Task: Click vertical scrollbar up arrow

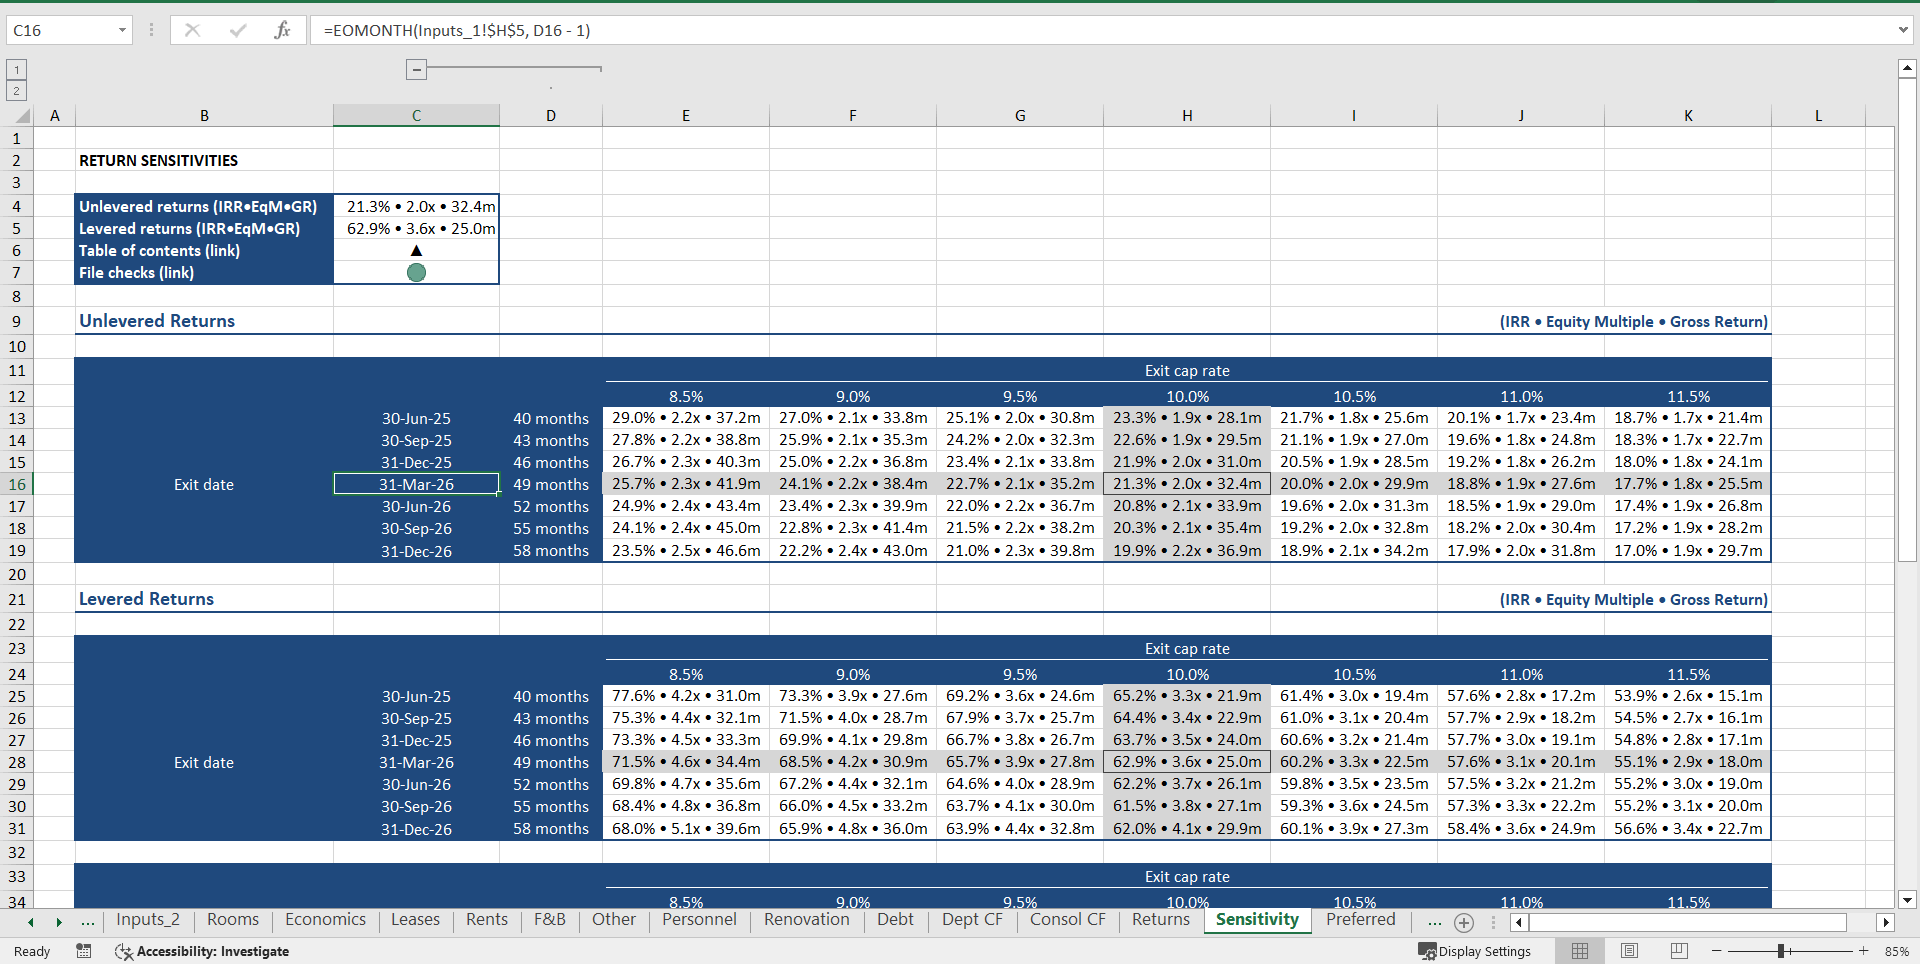Action: [1907, 69]
